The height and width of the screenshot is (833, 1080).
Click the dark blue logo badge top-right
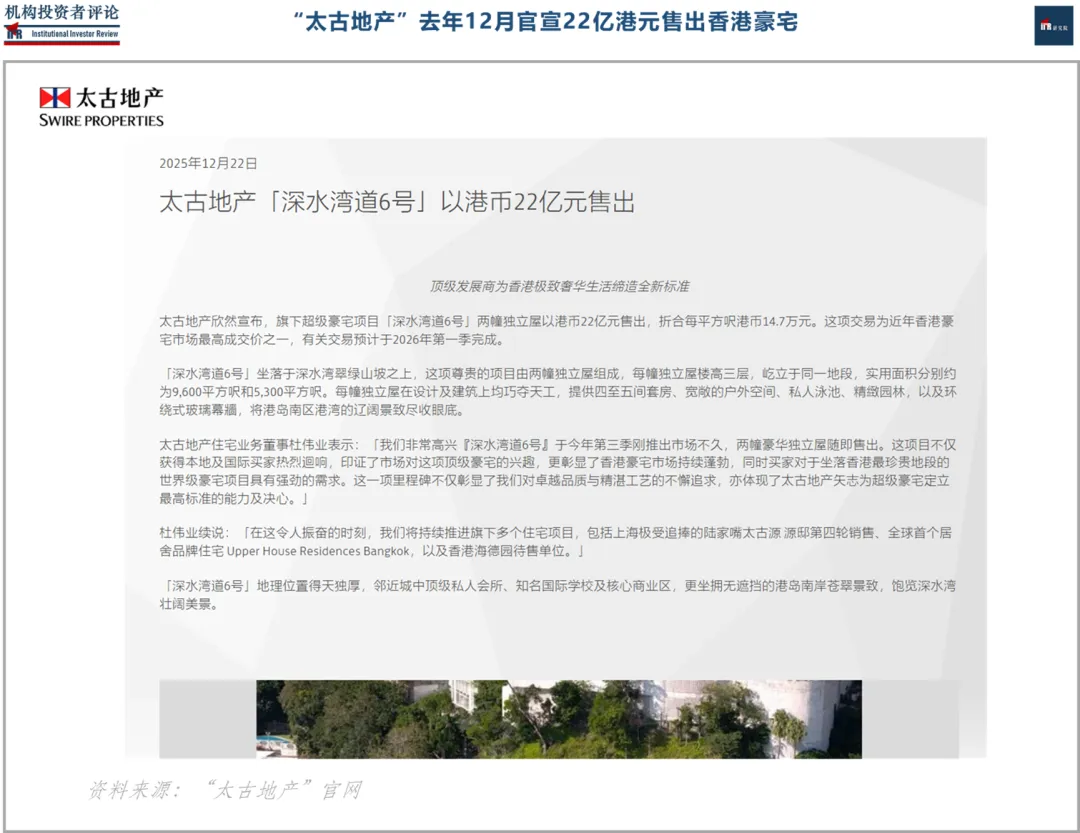pyautogui.click(x=1053, y=26)
